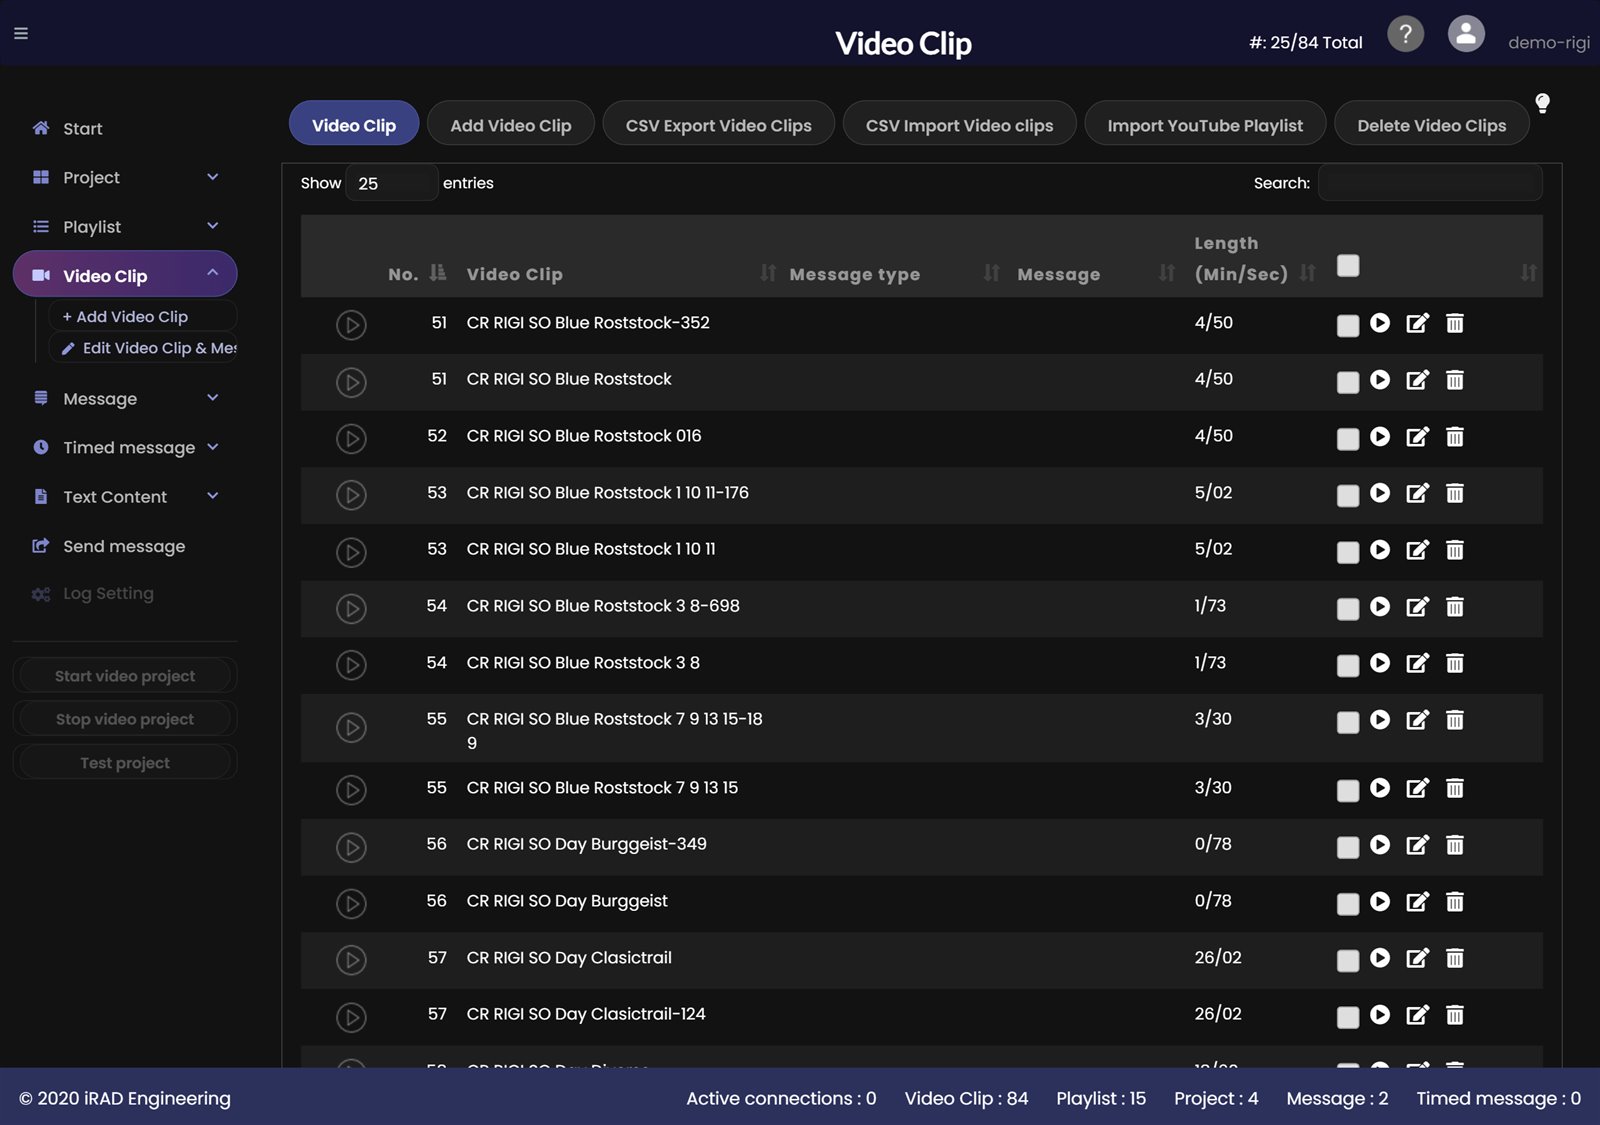Delete CR RIGI SO Day Burggeist clip
1600x1125 pixels.
click(x=1455, y=902)
